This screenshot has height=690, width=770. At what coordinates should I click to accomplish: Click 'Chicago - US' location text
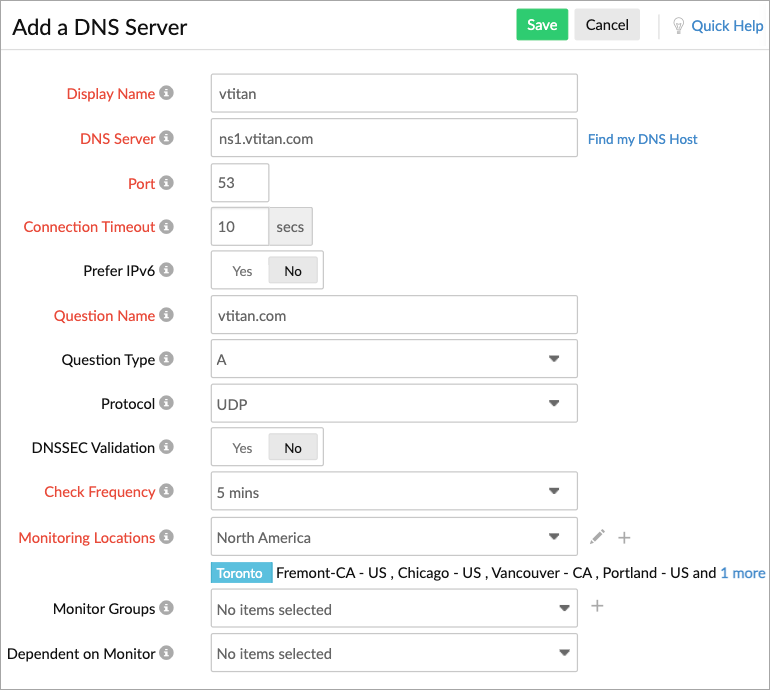(439, 573)
